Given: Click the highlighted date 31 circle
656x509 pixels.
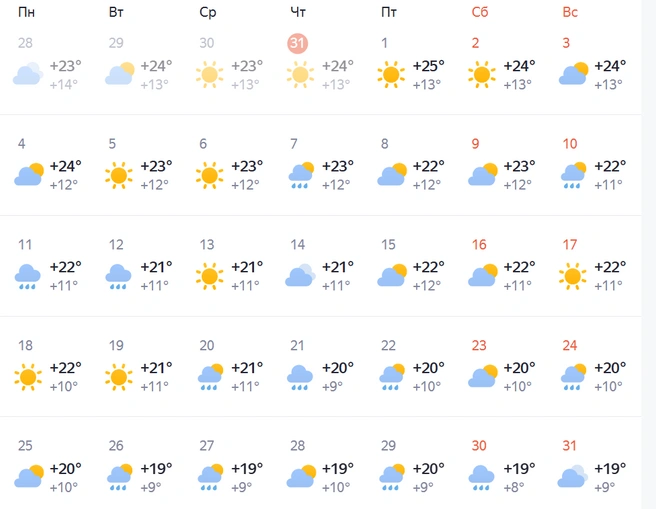Looking at the screenshot, I should 297,43.
